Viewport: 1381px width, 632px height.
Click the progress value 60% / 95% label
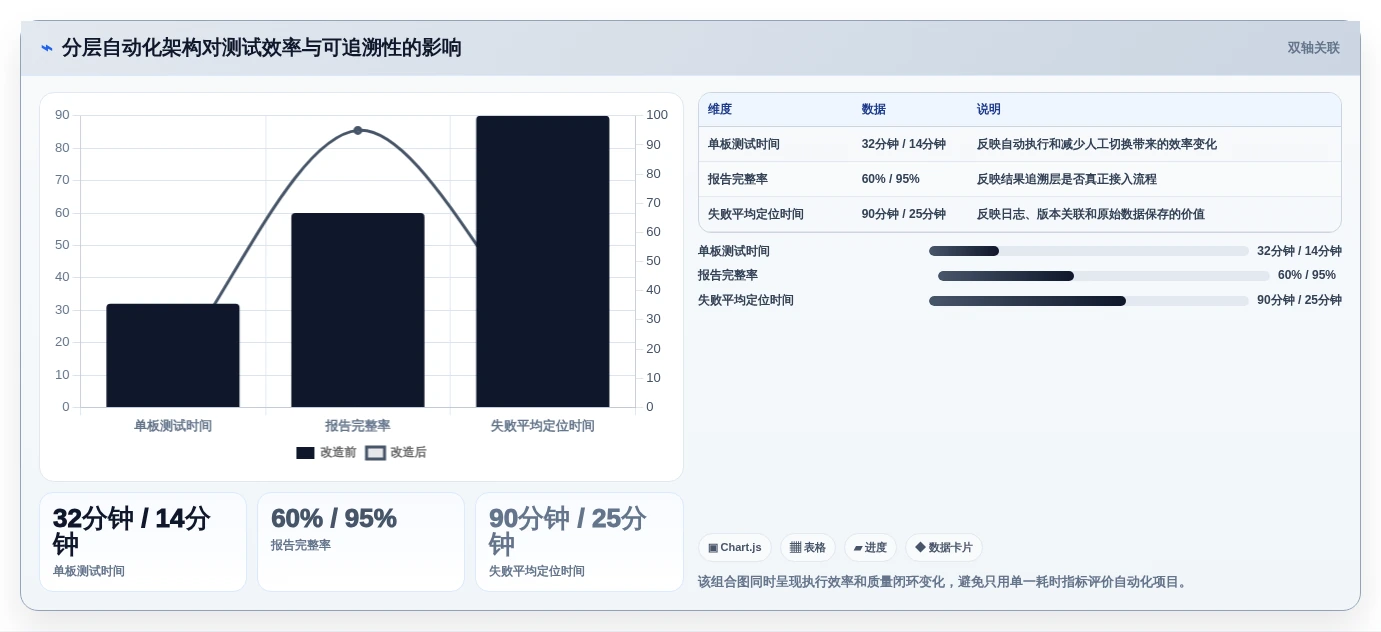[x=1307, y=276]
